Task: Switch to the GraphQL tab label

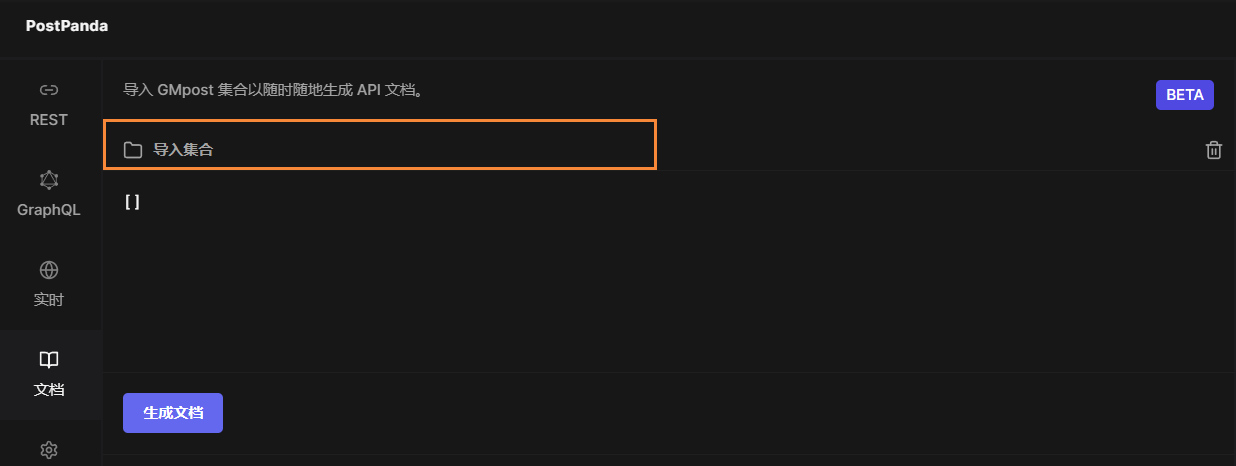Action: pos(49,210)
